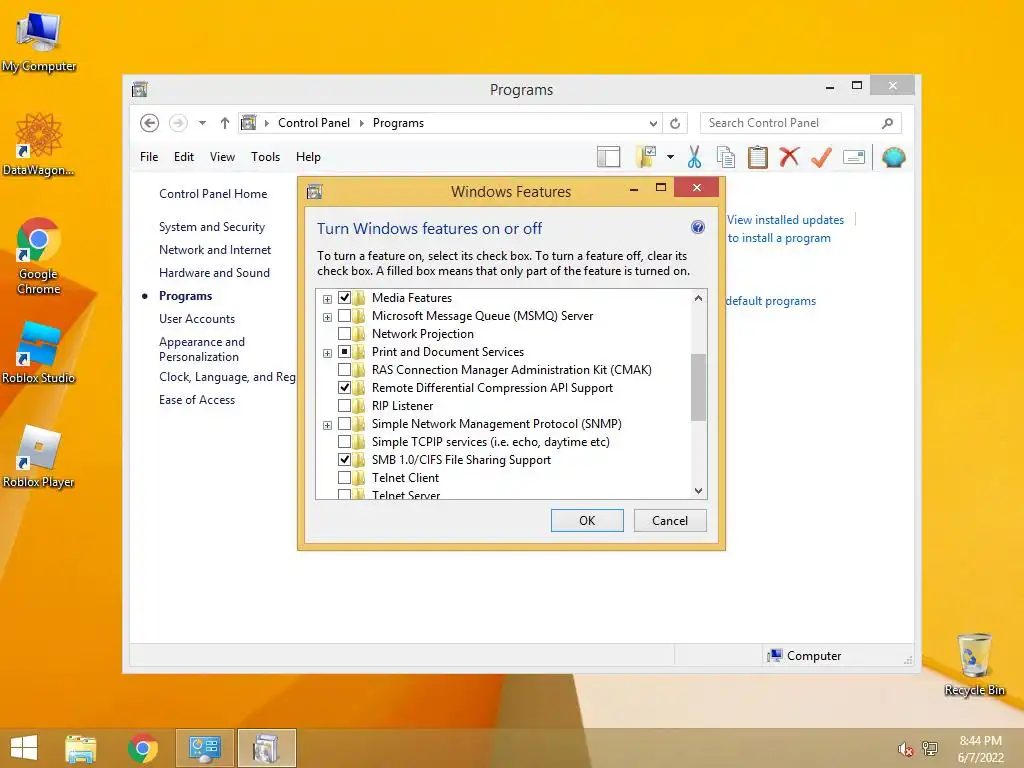Screen dimensions: 1024x768
Task: Open the View menu
Action: [222, 157]
